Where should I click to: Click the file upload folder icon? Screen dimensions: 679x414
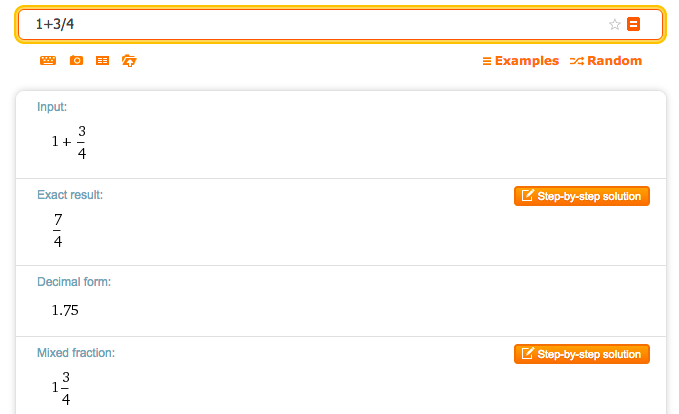pyautogui.click(x=129, y=61)
